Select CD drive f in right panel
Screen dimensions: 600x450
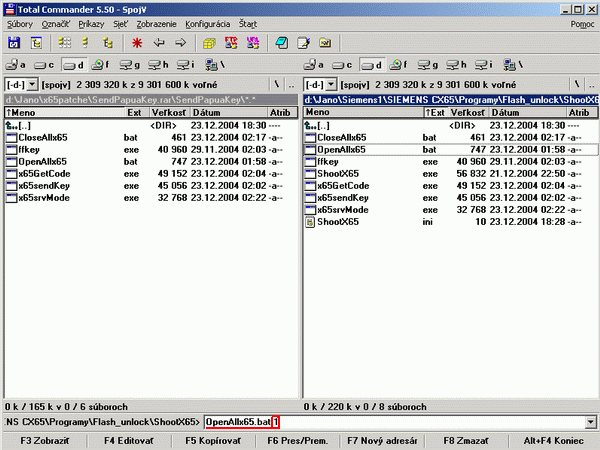[399, 65]
